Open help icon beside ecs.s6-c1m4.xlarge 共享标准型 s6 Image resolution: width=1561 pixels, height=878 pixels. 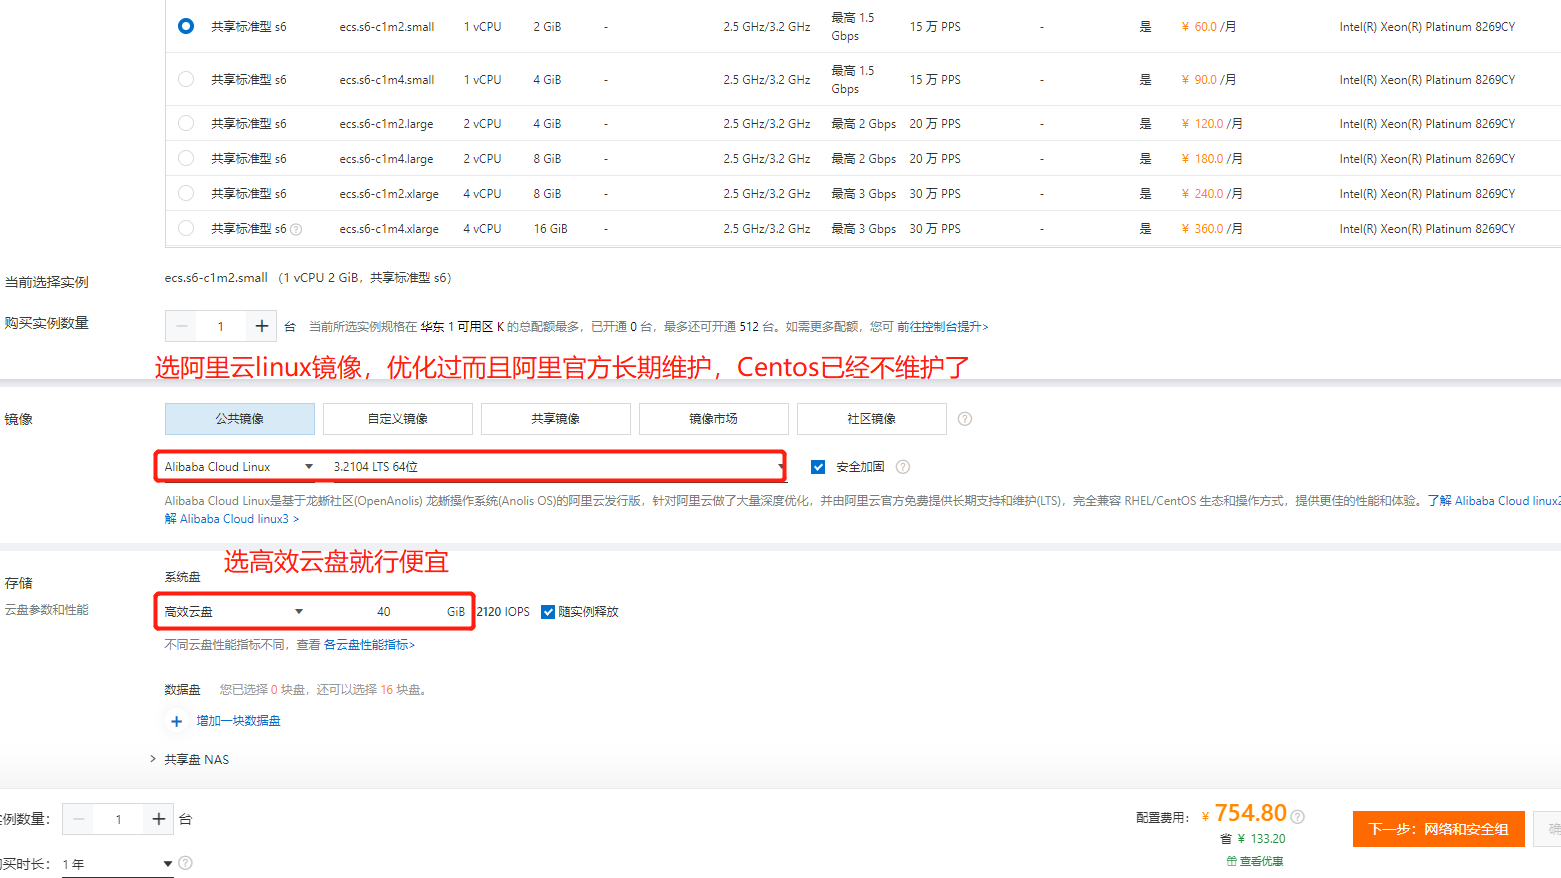pyautogui.click(x=296, y=229)
